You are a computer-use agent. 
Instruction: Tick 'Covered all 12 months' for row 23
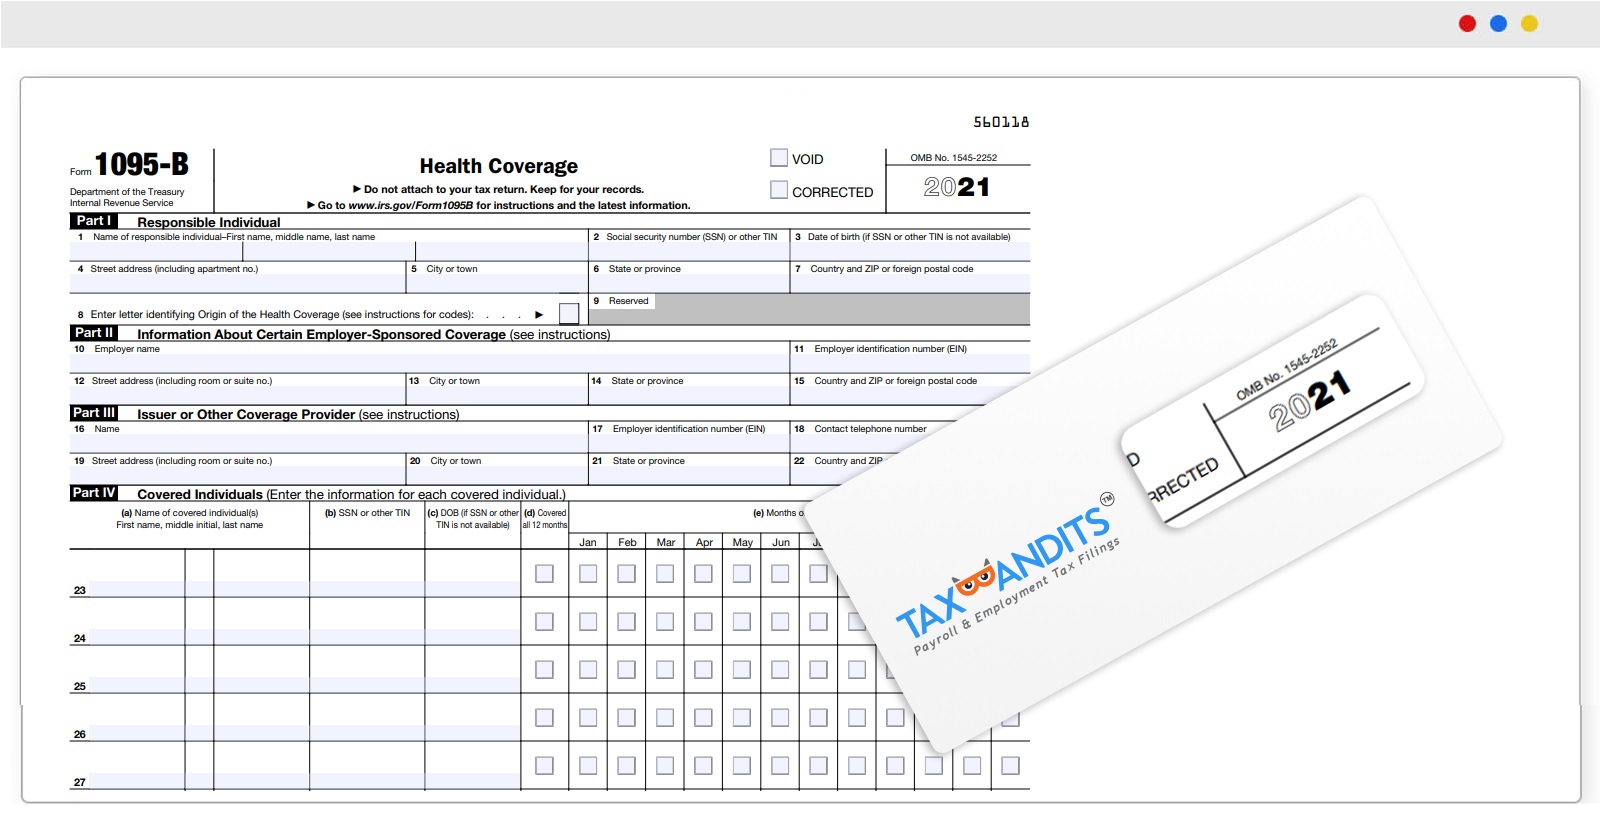coord(544,574)
